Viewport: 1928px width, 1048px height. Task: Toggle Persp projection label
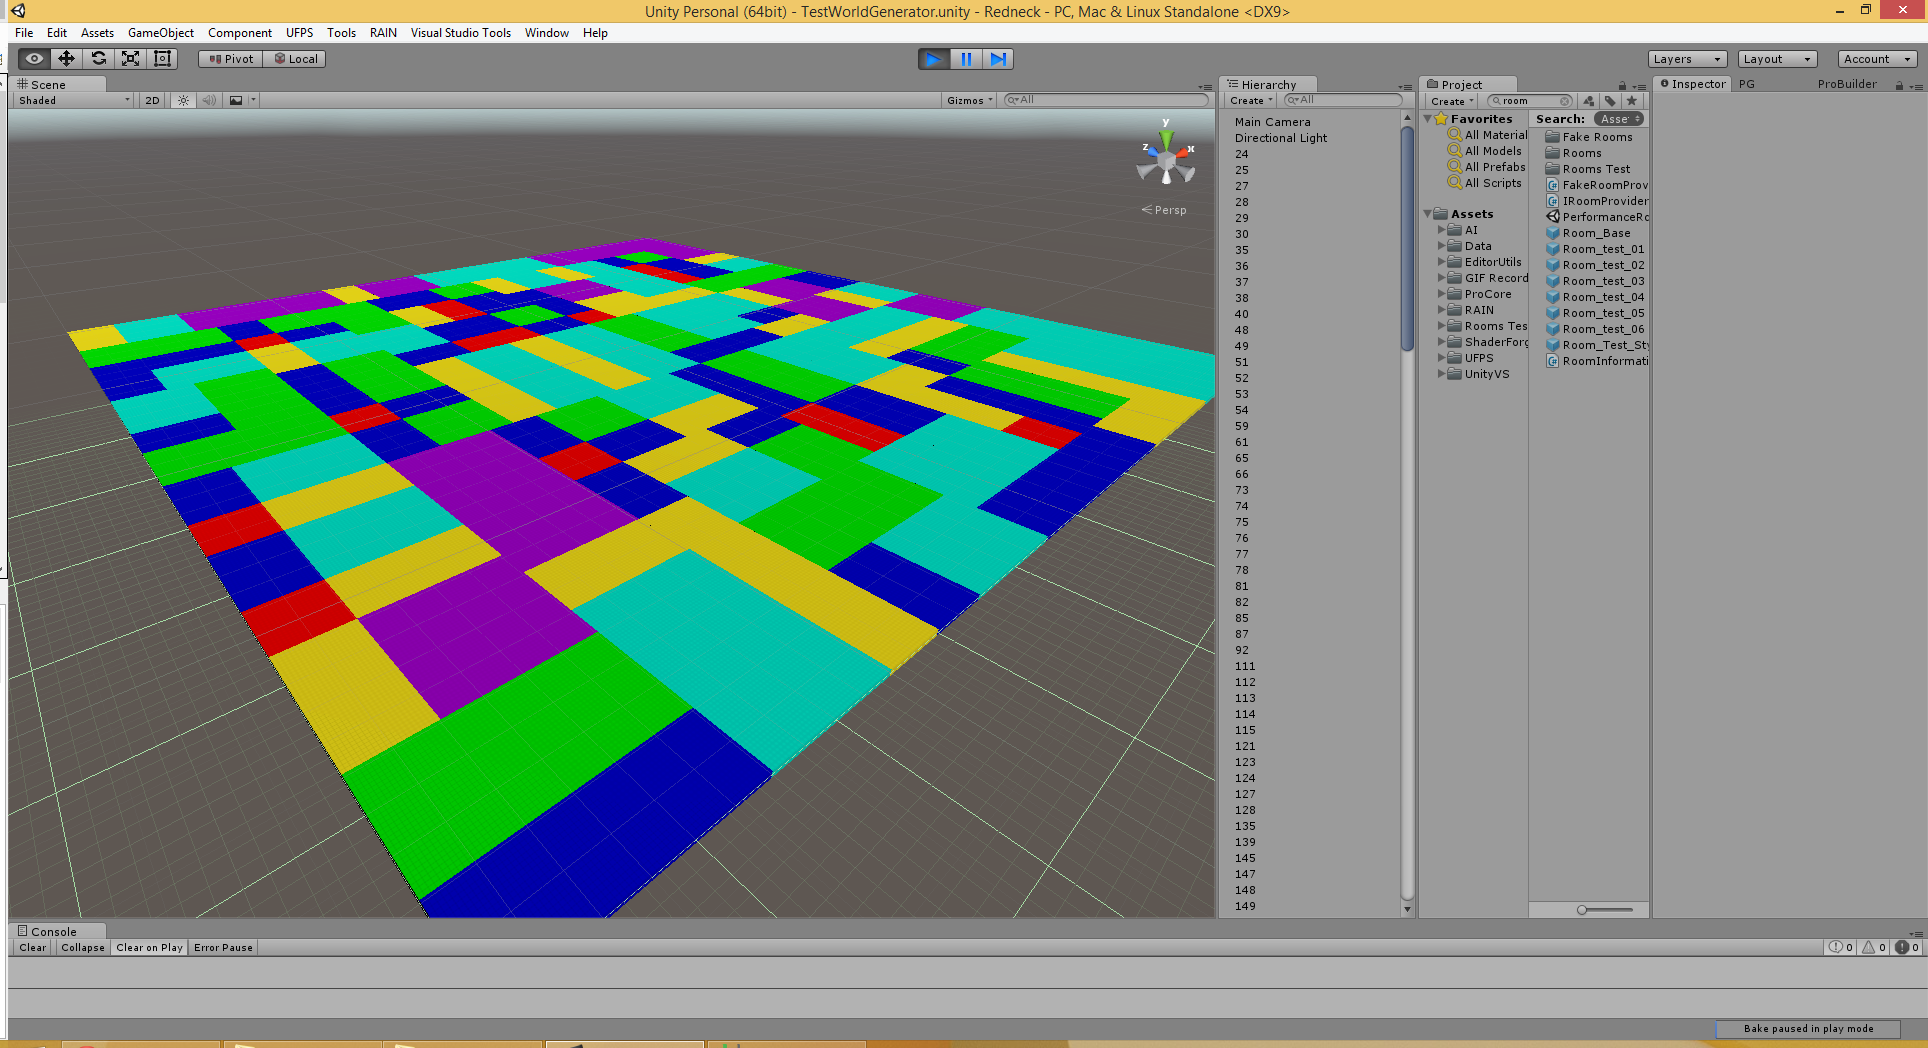pyautogui.click(x=1165, y=210)
